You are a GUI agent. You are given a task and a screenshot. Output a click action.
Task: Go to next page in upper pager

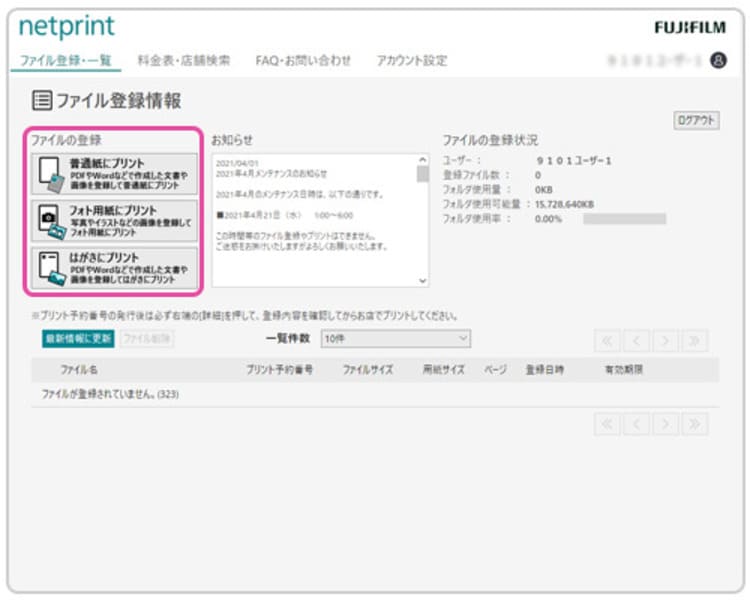(x=665, y=341)
